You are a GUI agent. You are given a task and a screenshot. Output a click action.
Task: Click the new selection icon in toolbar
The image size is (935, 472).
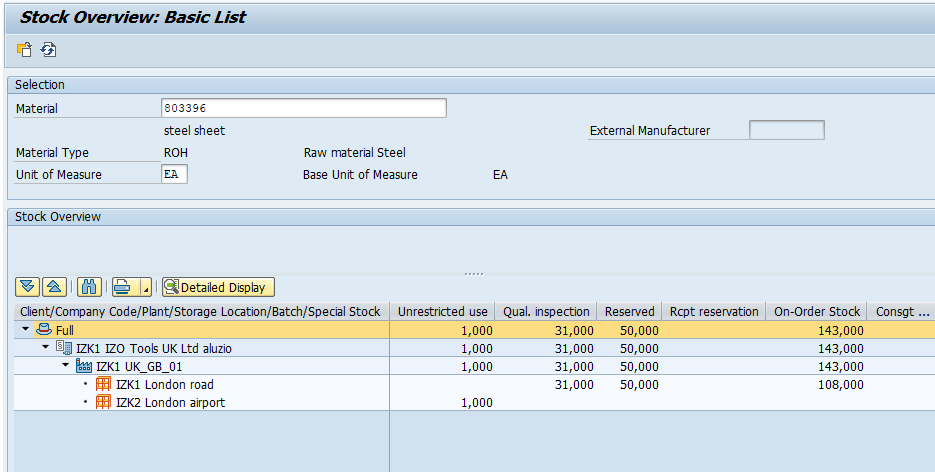(24, 49)
